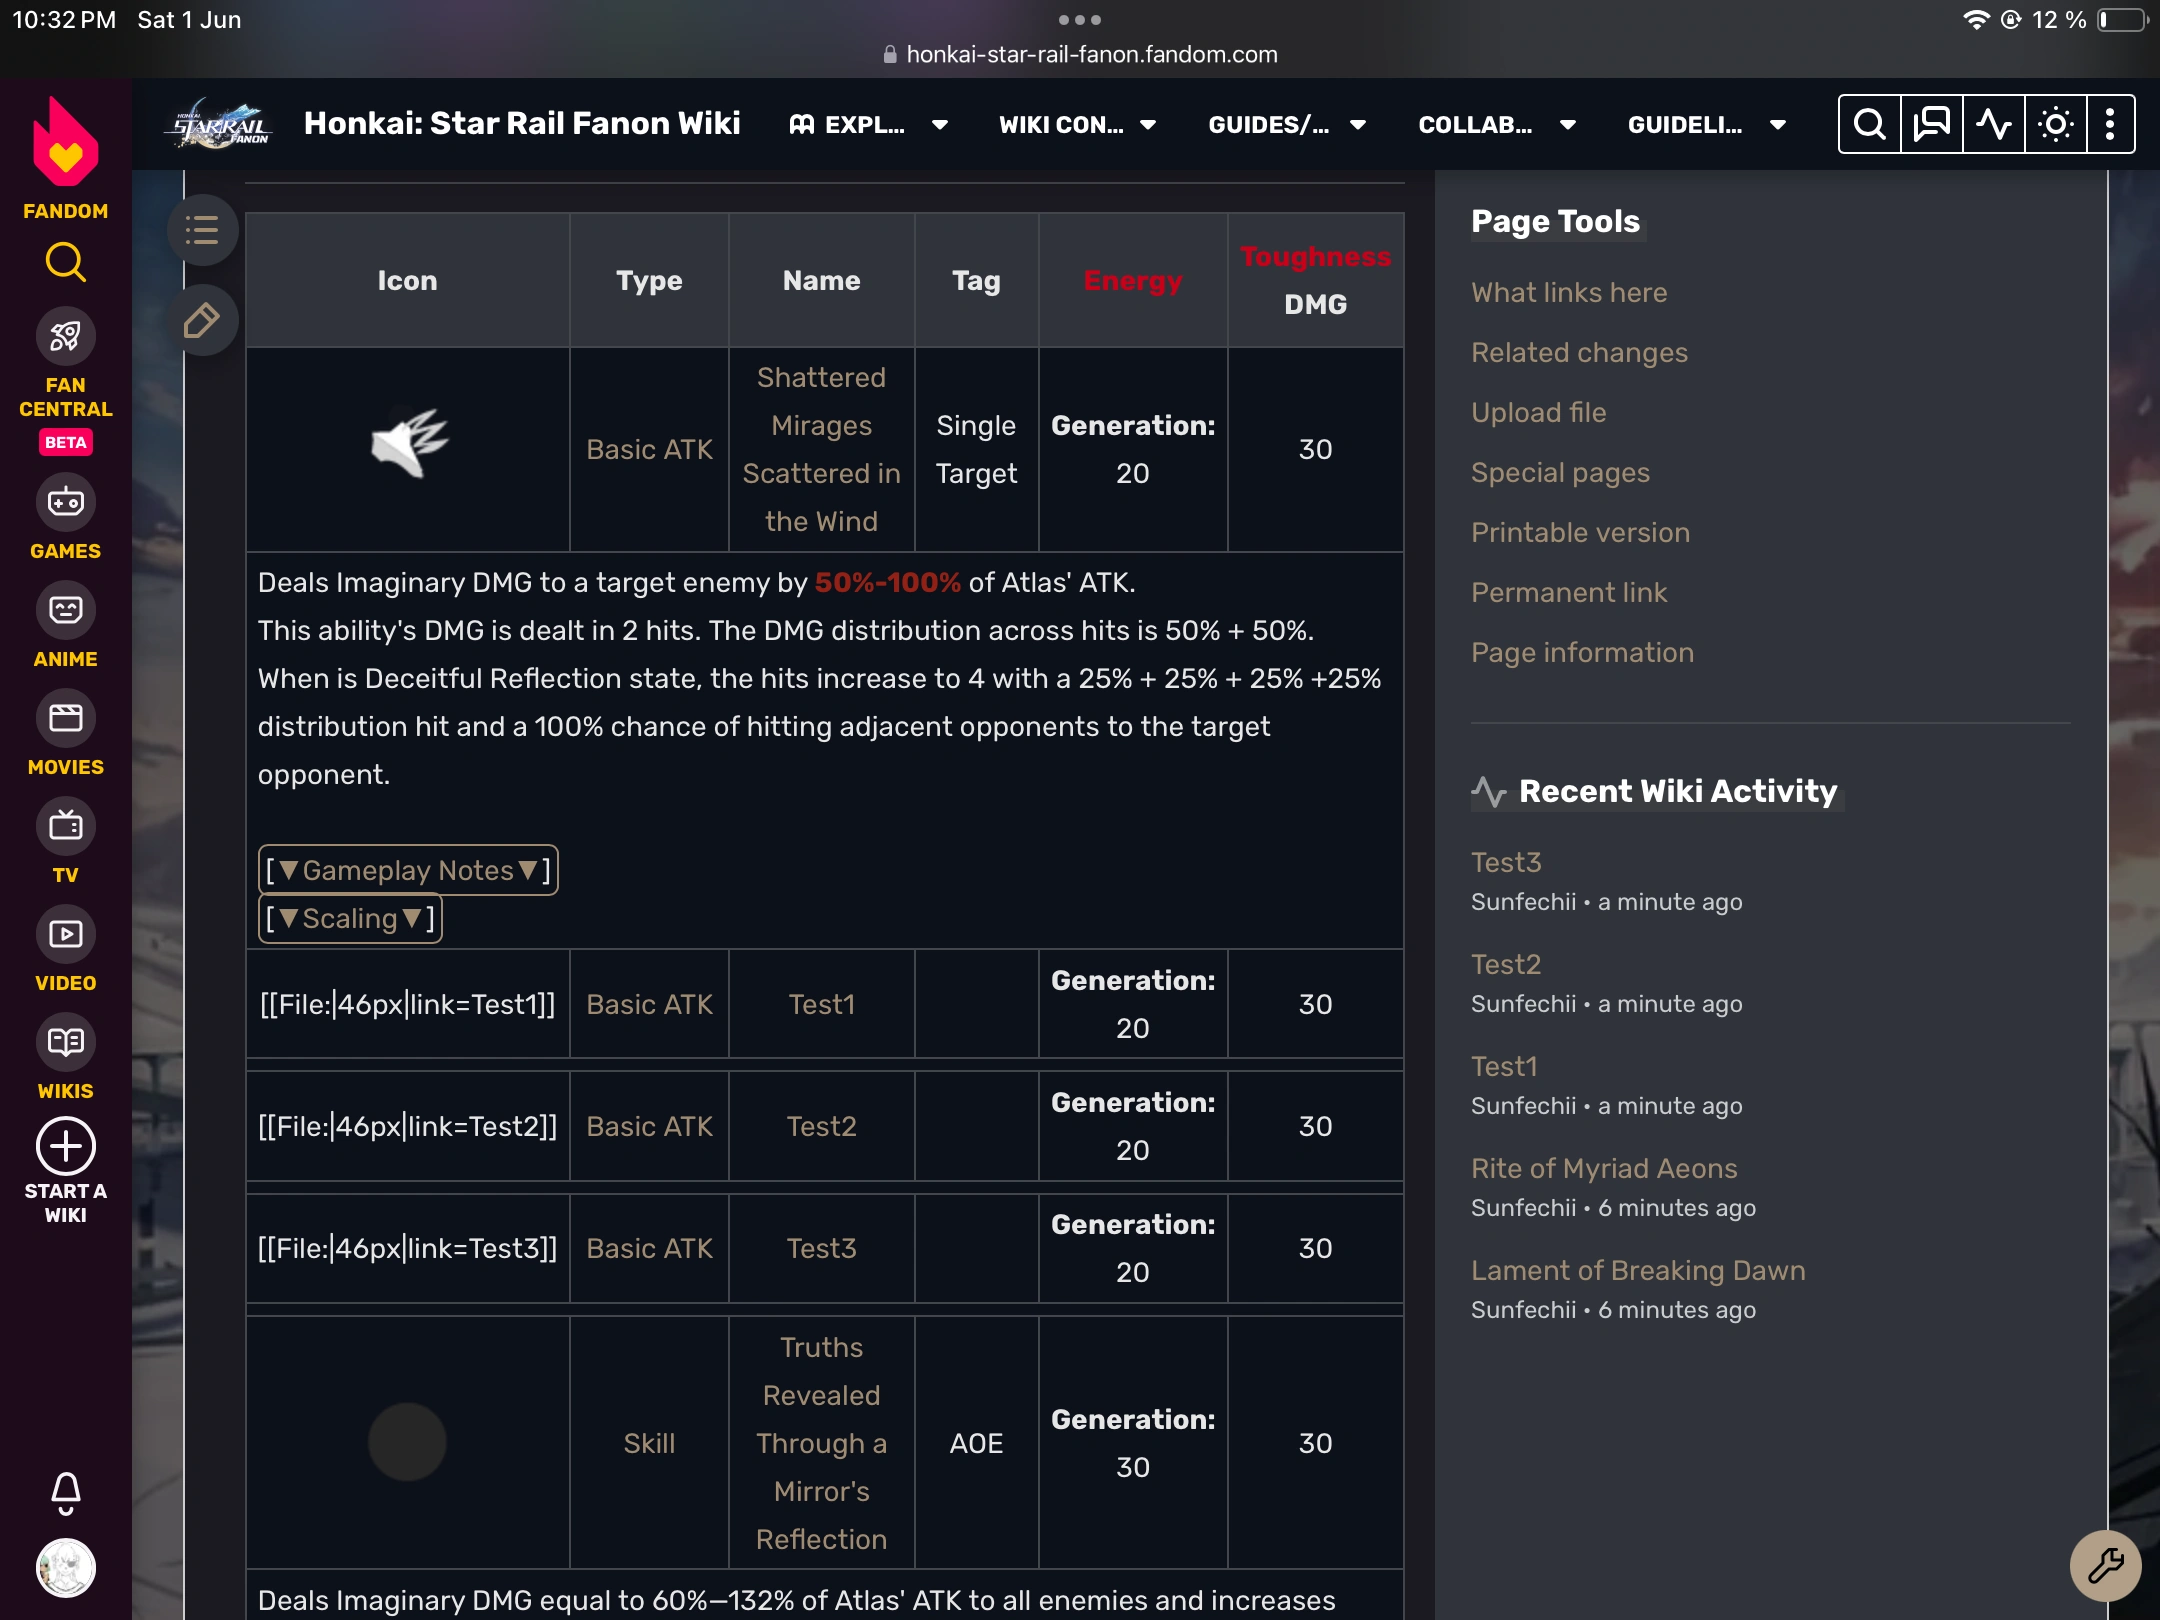Open the Anime hub in the sidebar
2160x1620 pixels.
coord(65,610)
